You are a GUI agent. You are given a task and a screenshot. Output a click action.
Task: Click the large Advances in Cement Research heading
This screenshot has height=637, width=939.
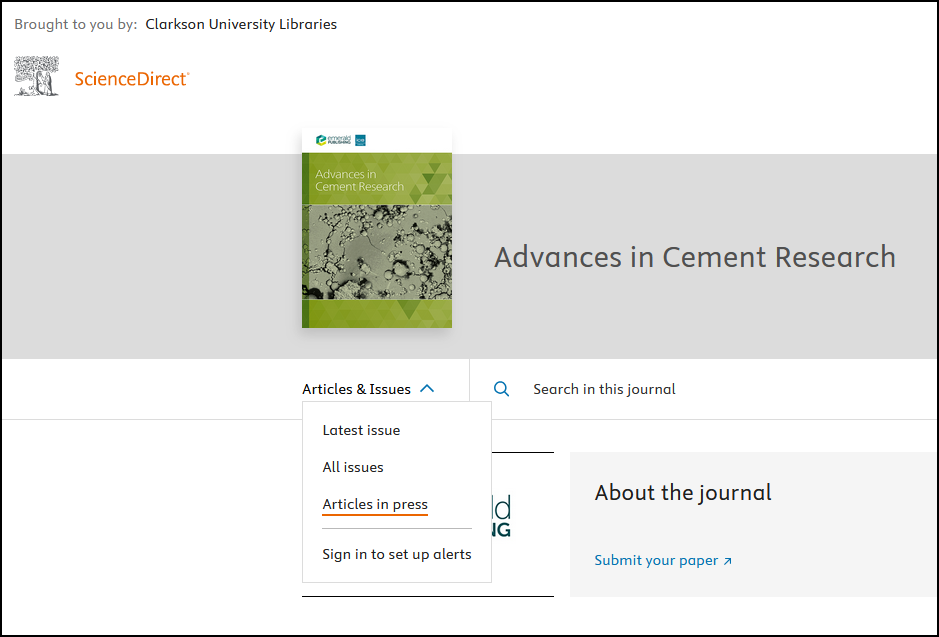(694, 257)
